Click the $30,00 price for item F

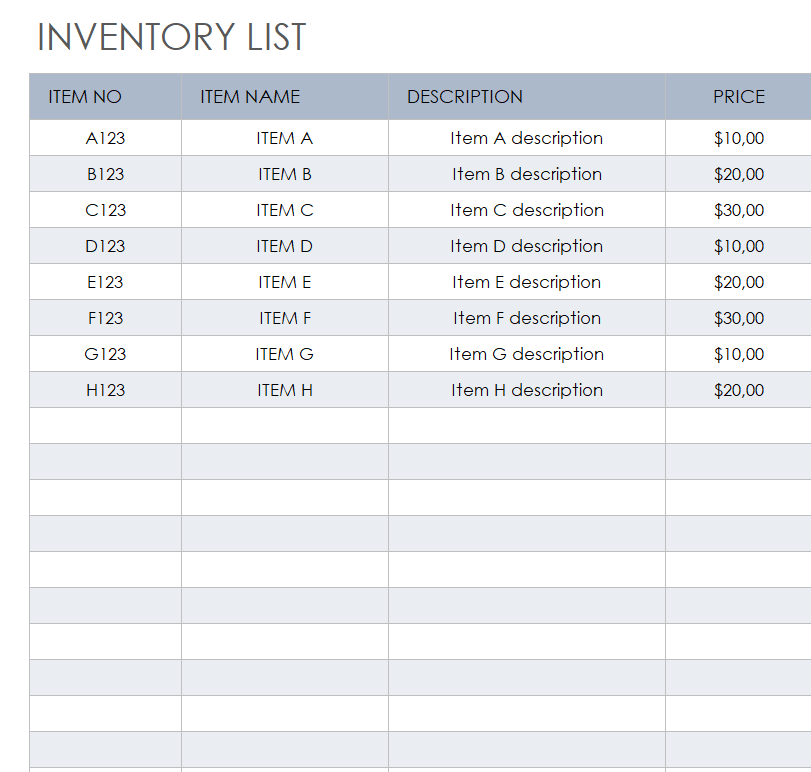point(739,318)
